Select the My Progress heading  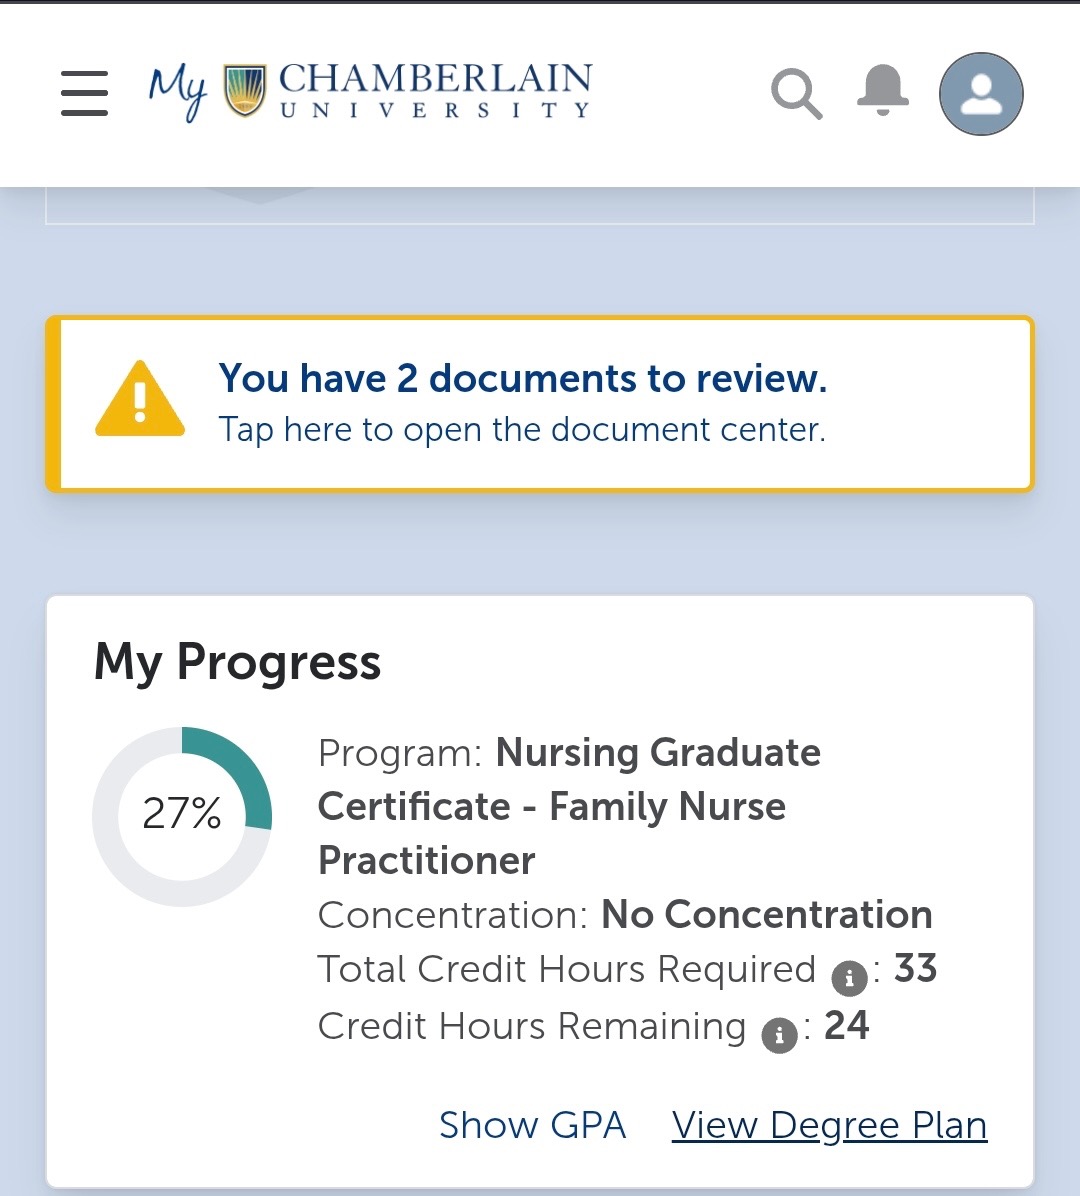click(237, 662)
